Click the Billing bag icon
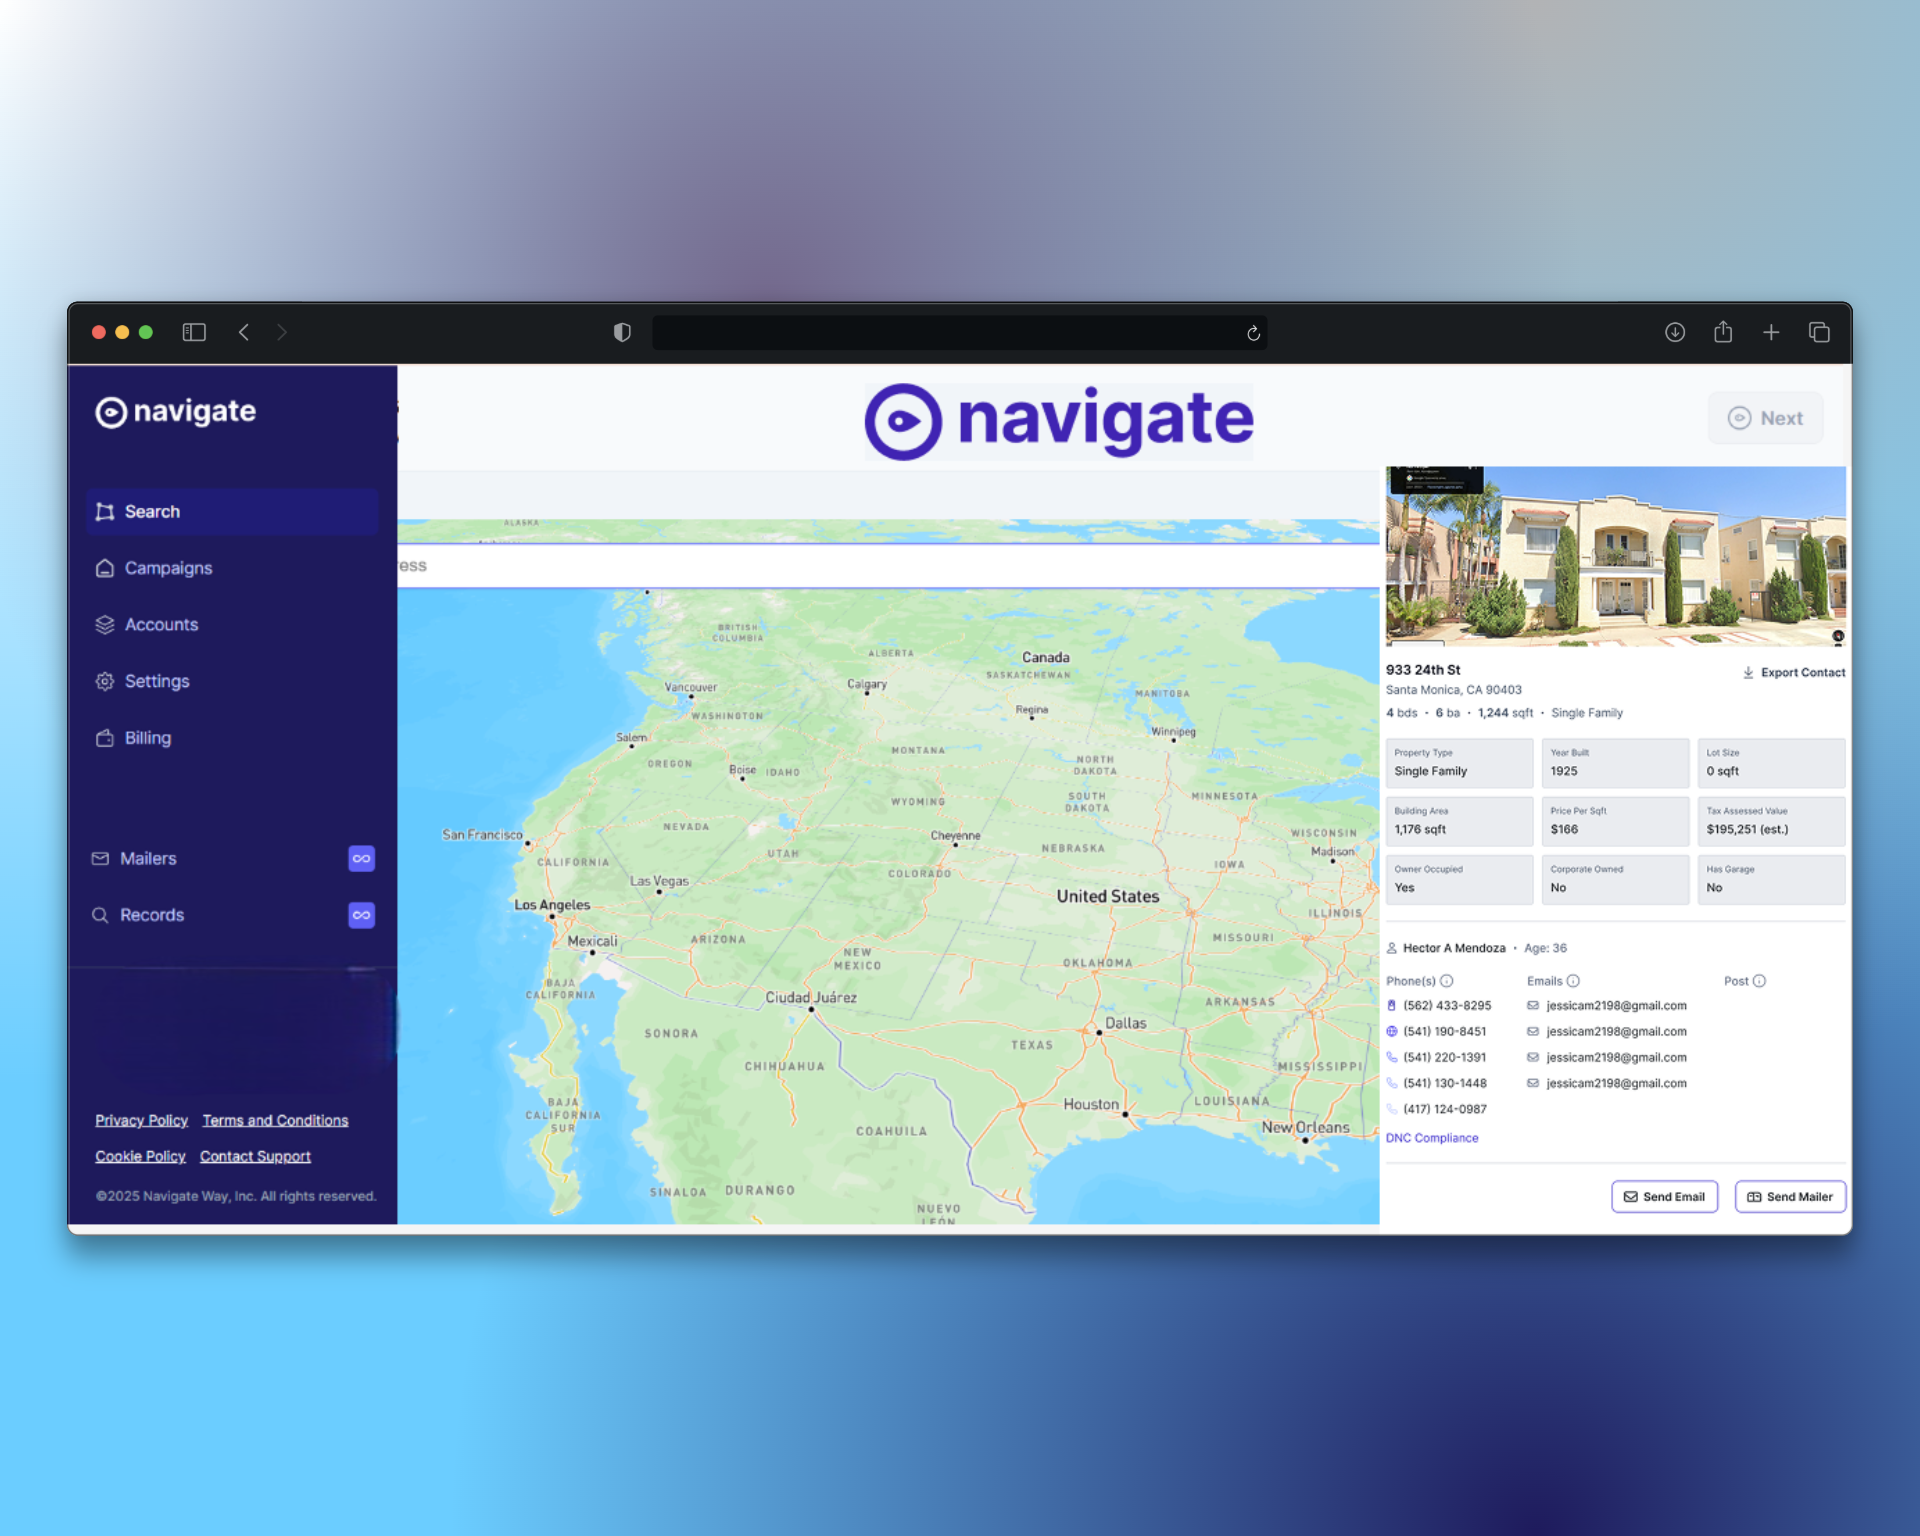The width and height of the screenshot is (1920, 1536). (105, 738)
